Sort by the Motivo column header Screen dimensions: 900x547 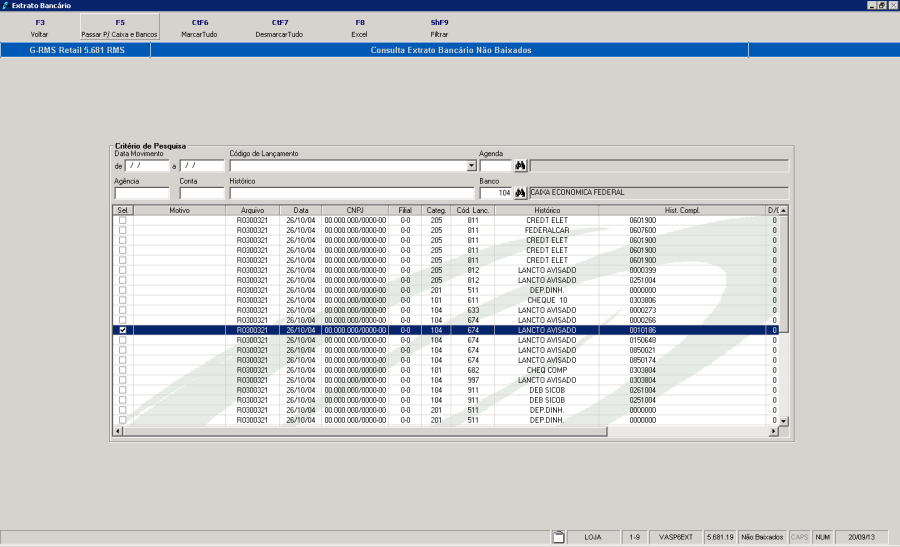click(179, 211)
